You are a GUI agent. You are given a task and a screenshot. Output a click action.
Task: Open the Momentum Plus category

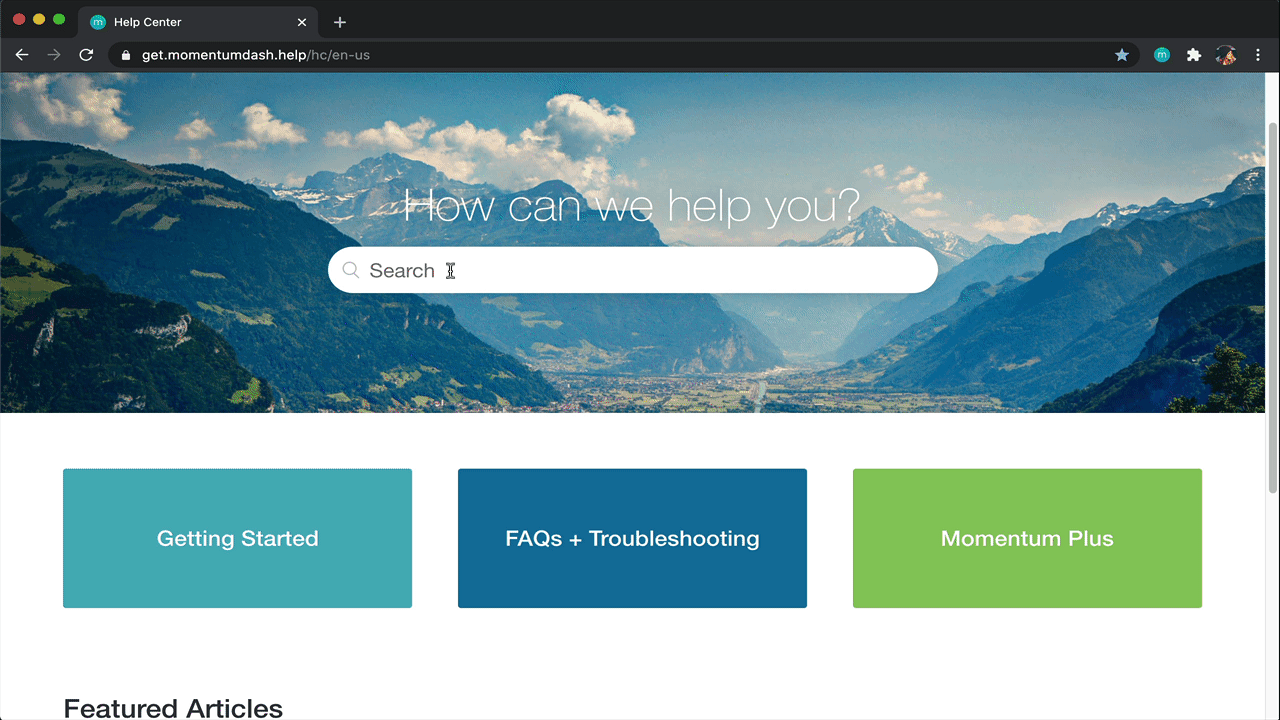(1027, 538)
